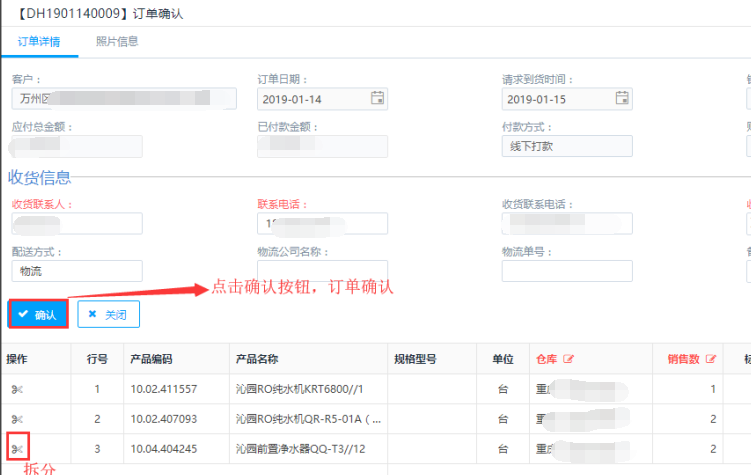Click the 关闭 button

(108, 314)
